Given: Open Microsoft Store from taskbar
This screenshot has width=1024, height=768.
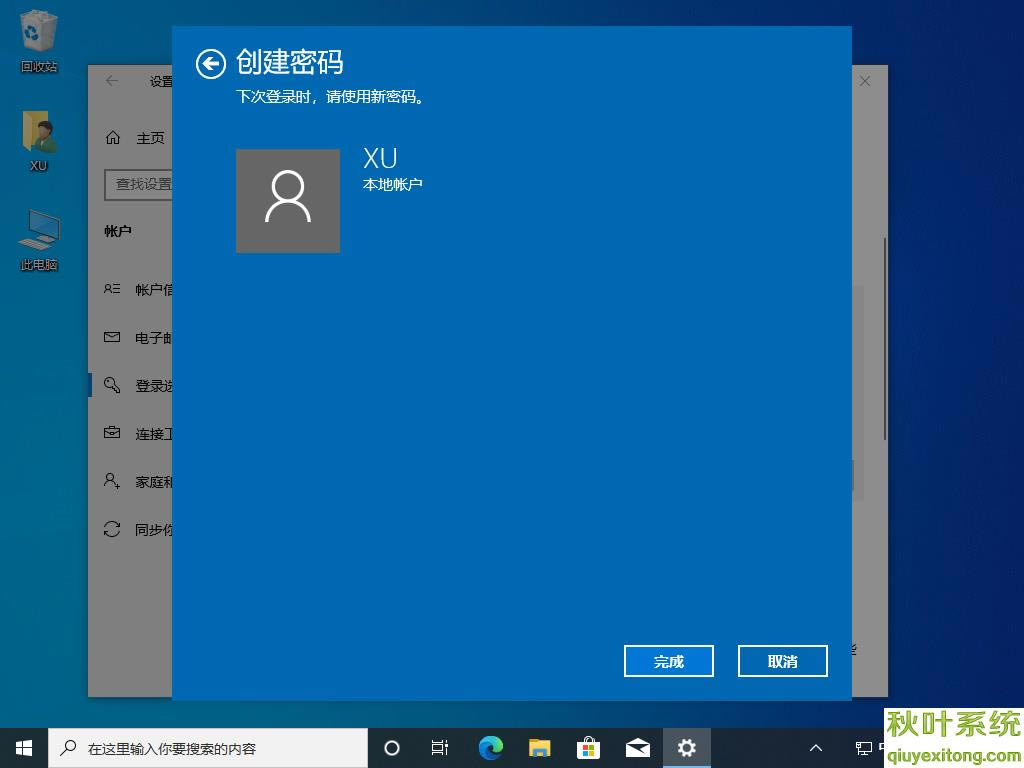Looking at the screenshot, I should (x=588, y=748).
